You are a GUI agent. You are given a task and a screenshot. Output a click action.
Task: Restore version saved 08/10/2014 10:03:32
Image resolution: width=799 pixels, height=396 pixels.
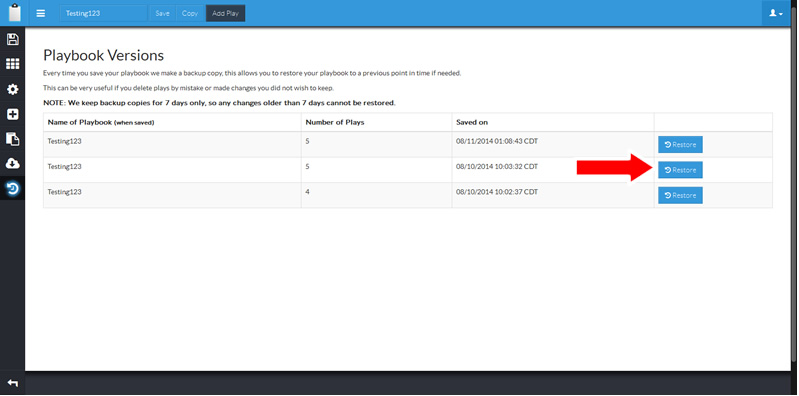point(680,170)
